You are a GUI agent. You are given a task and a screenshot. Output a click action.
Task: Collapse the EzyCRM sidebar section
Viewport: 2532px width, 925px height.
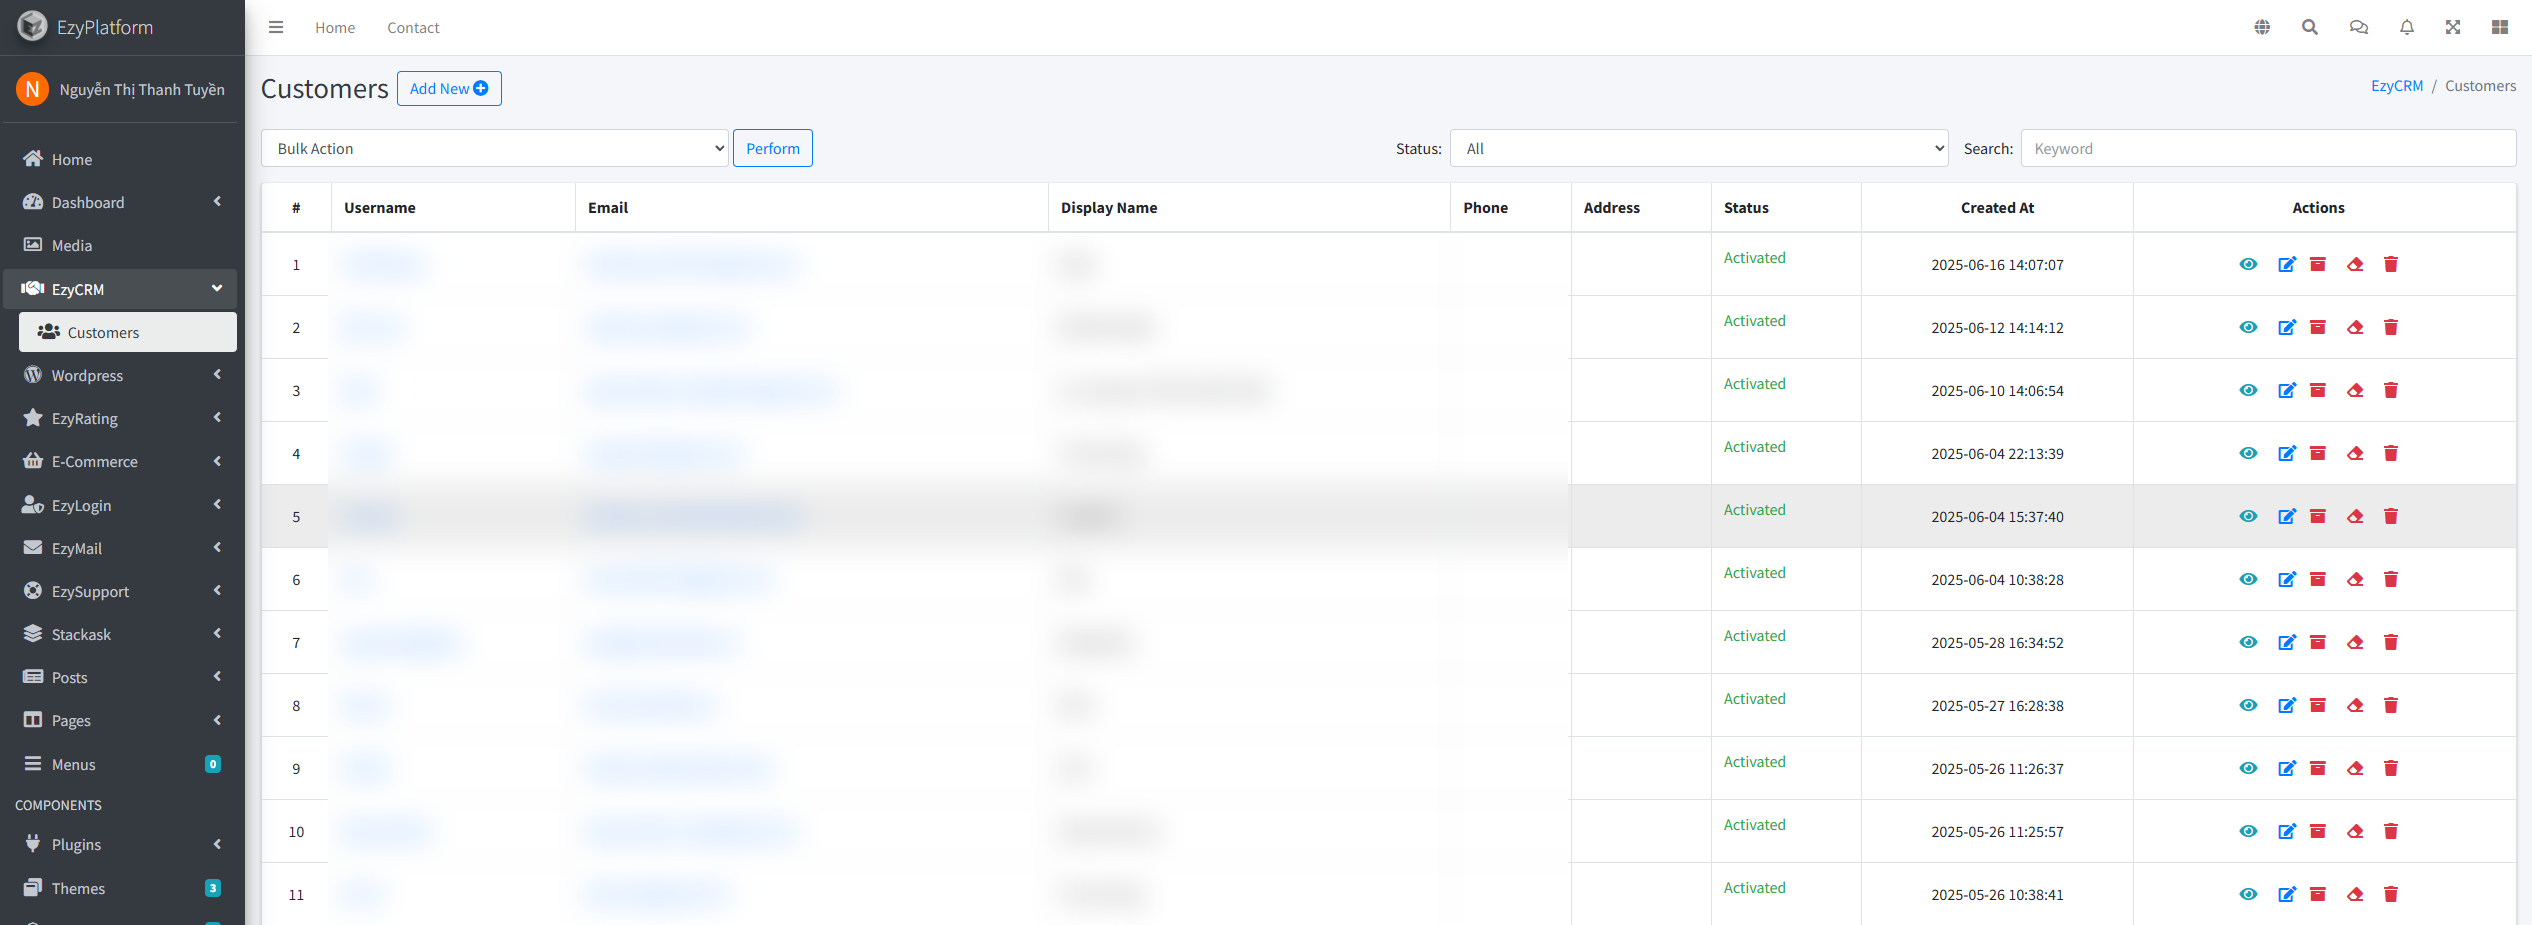120,289
